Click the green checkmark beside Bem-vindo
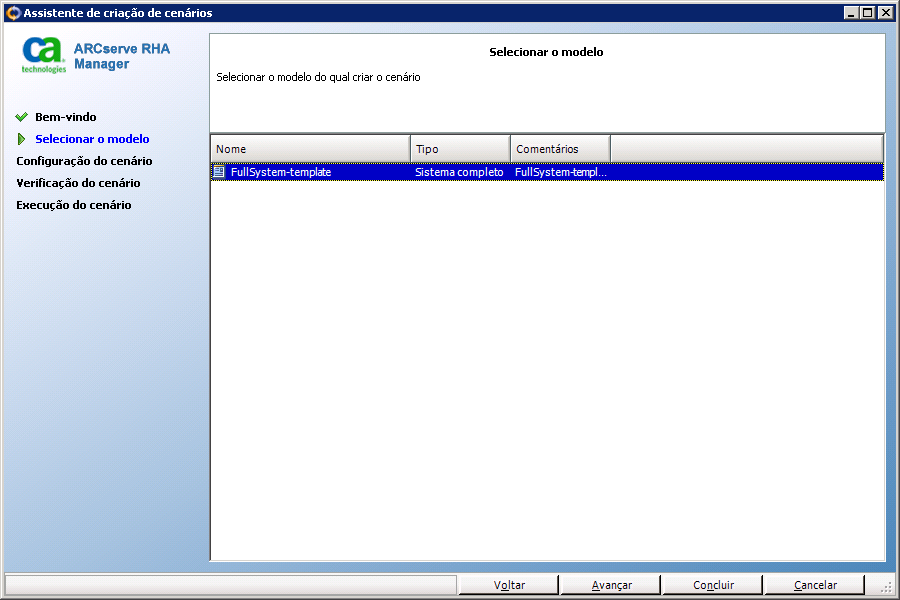Image resolution: width=900 pixels, height=600 pixels. coord(22,117)
